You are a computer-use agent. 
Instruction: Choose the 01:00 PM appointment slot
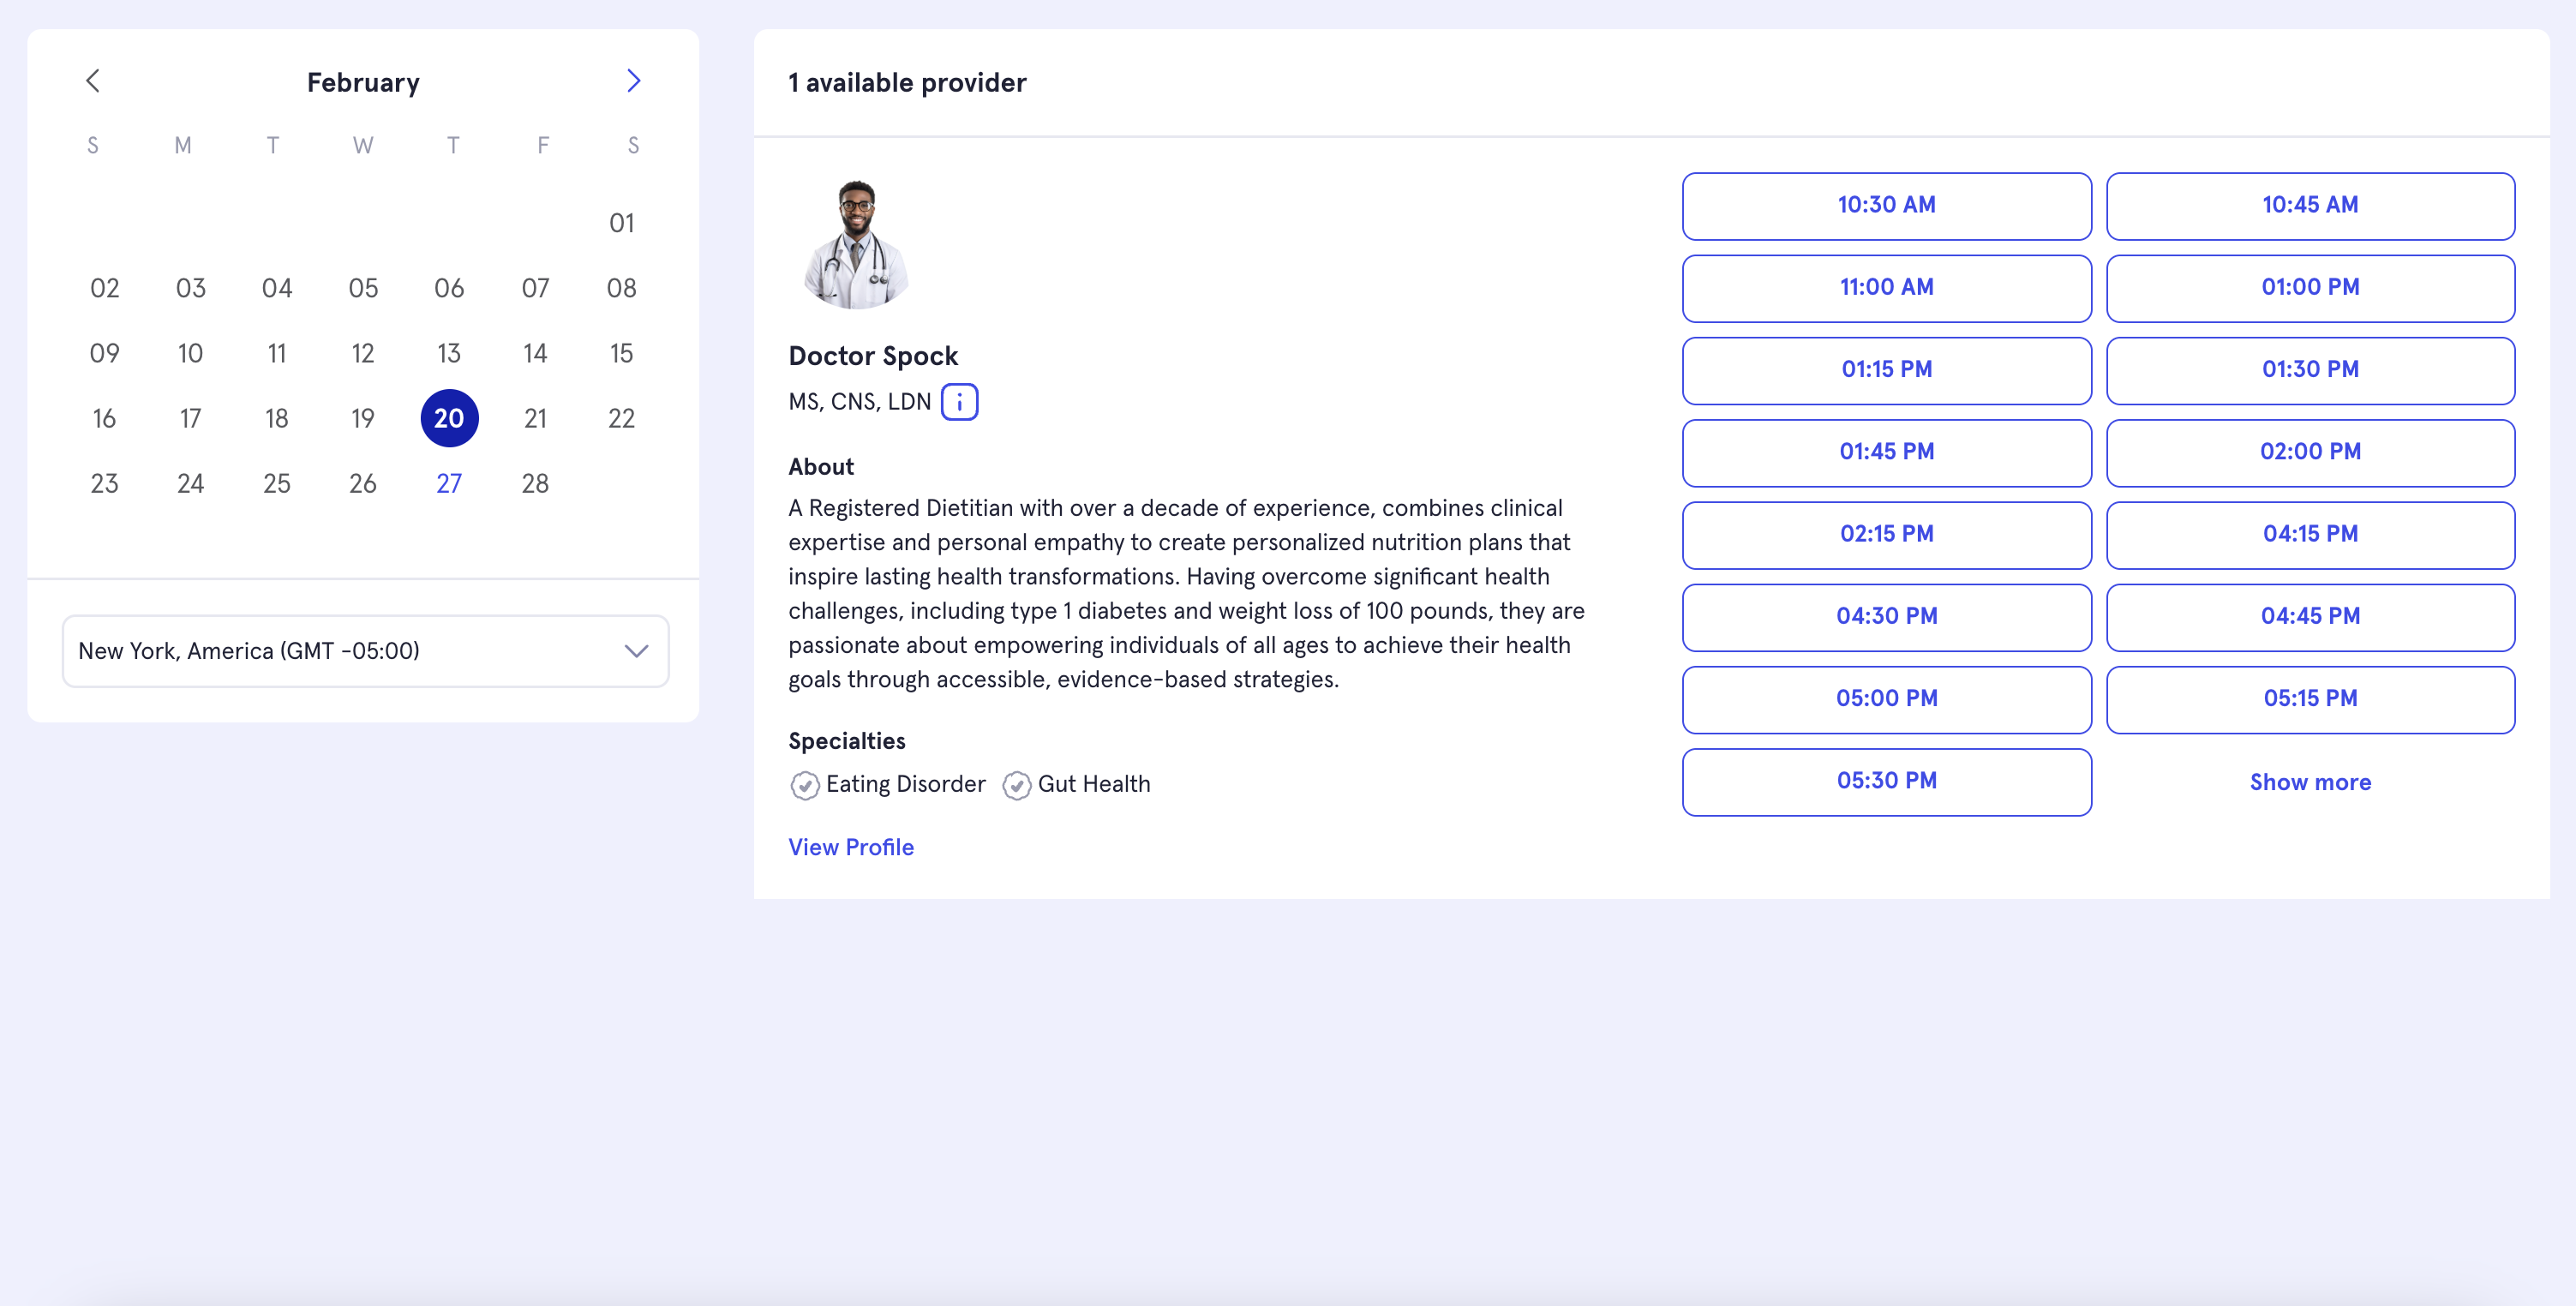[2310, 288]
